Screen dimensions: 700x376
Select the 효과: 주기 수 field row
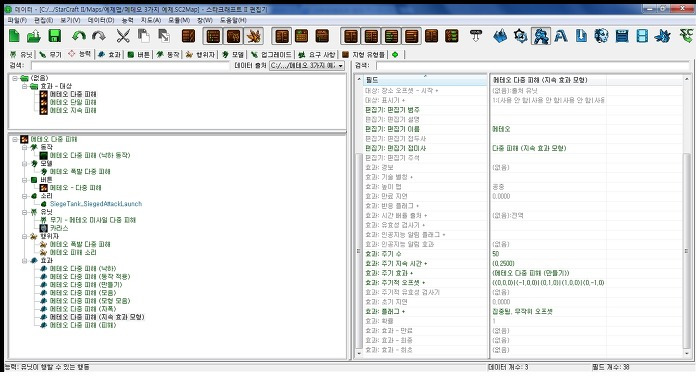click(426, 254)
